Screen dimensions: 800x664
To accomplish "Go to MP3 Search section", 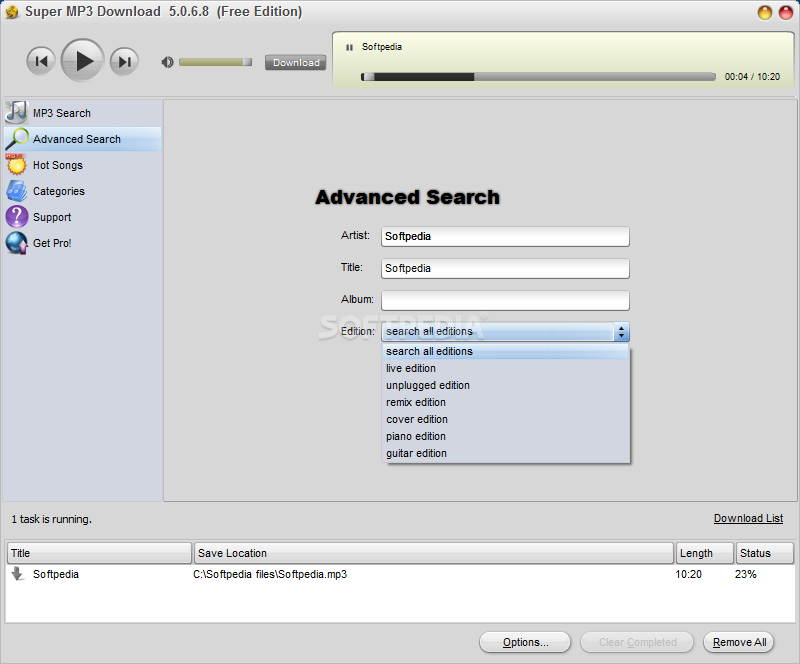I will pos(83,113).
